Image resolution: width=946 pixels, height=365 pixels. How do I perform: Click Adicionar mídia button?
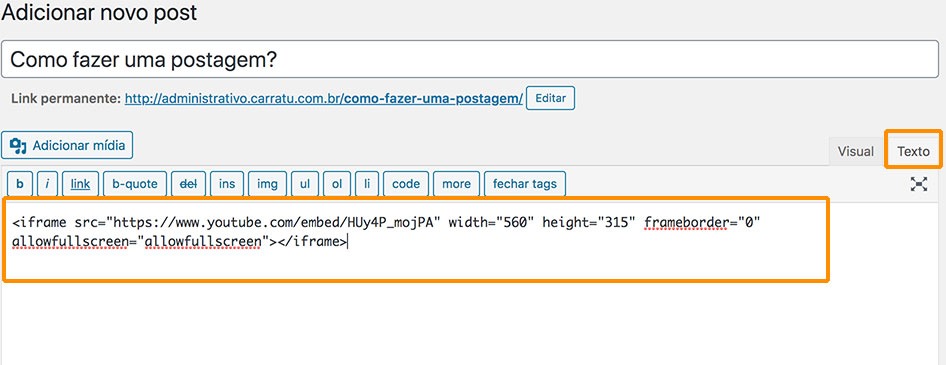coord(67,145)
